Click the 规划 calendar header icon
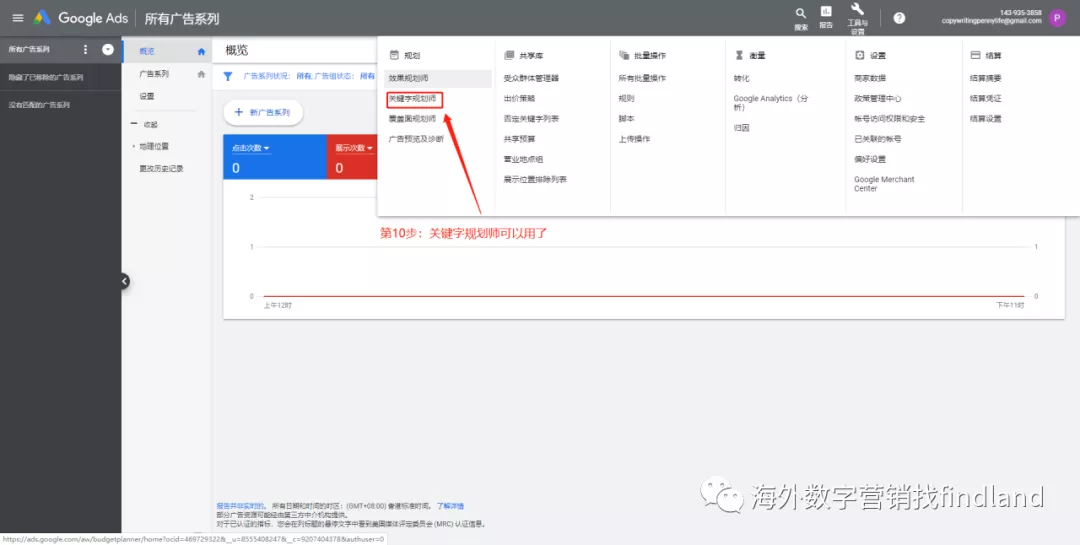 click(394, 55)
